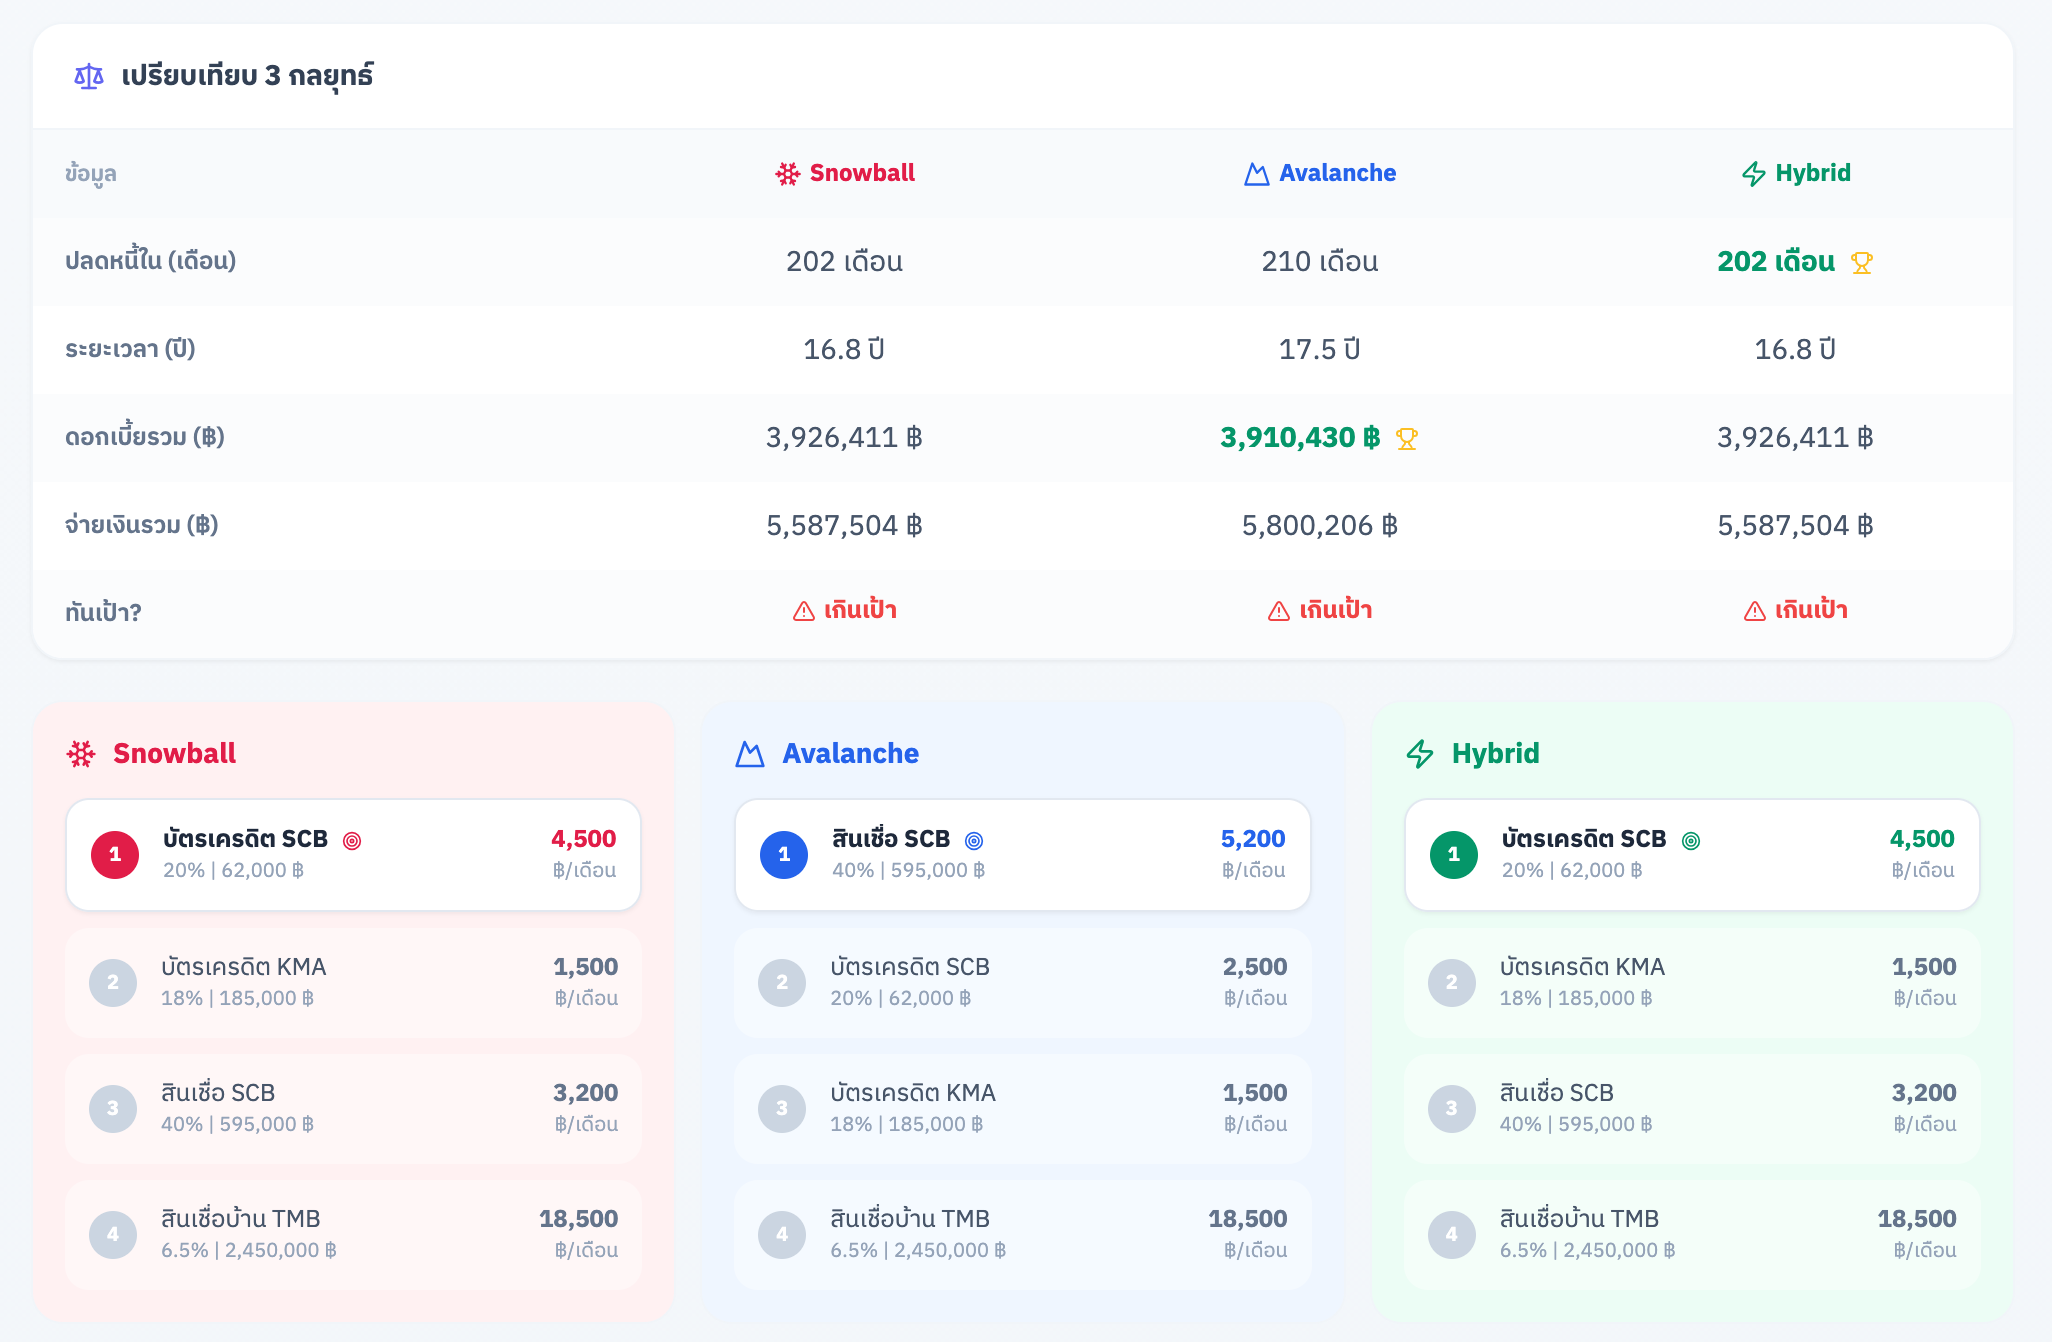This screenshot has height=1342, width=2052.
Task: Click the Avalanche mountain icon in table header
Action: (x=1256, y=174)
